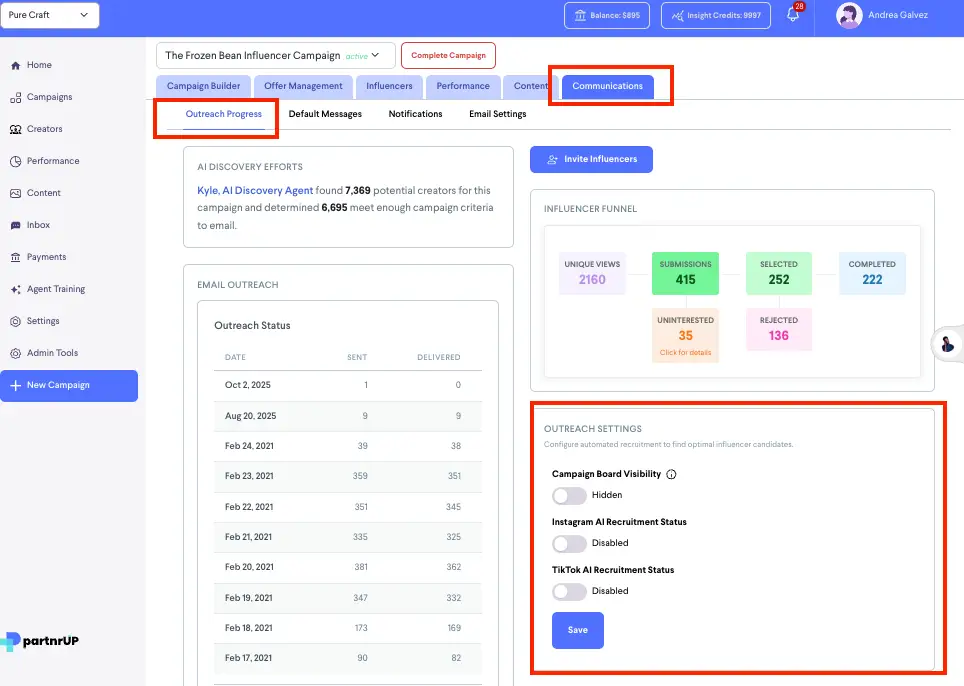Click the Feb 20, 2021 row
This screenshot has width=964, height=686.
coord(348,567)
